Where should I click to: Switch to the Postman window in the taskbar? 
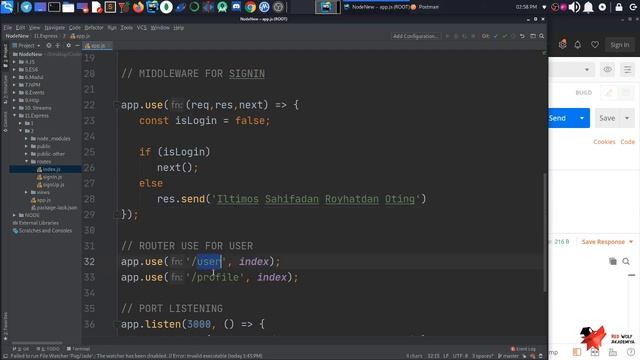click(424, 7)
